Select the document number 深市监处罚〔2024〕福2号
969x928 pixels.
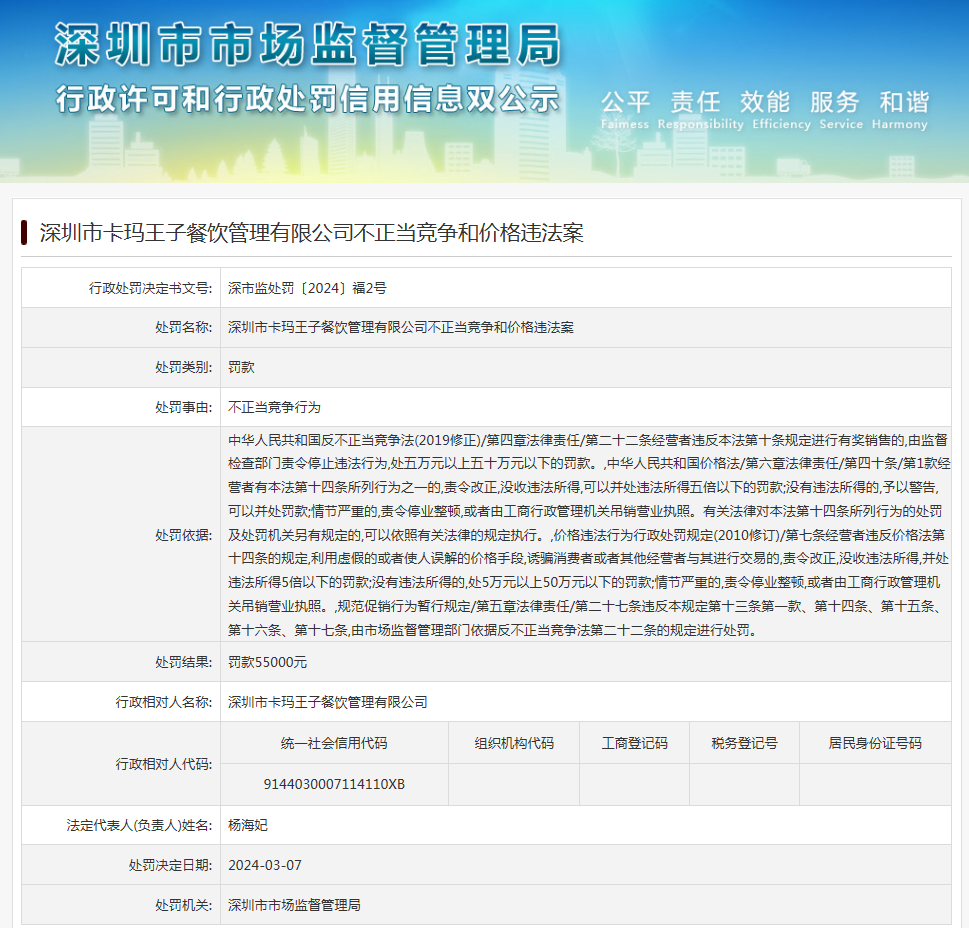click(x=307, y=288)
